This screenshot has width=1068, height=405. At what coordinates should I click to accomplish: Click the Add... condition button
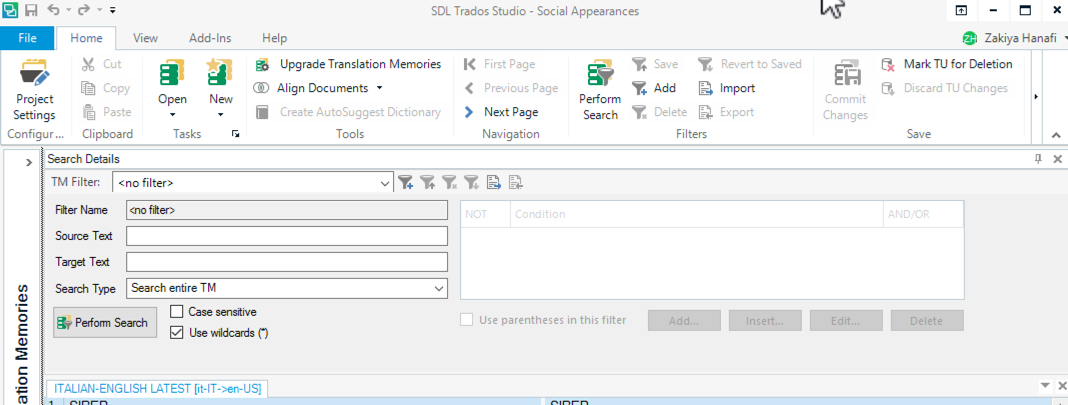point(684,321)
